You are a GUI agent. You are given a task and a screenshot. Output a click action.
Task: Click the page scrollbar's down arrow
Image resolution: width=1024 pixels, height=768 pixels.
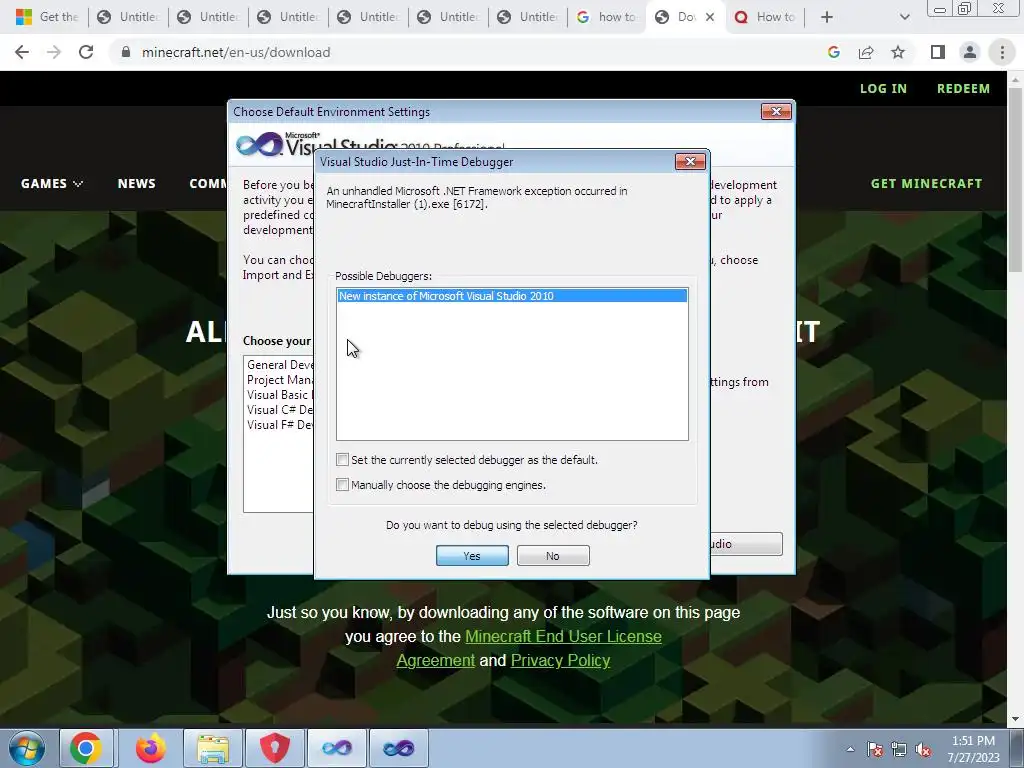[1015, 719]
